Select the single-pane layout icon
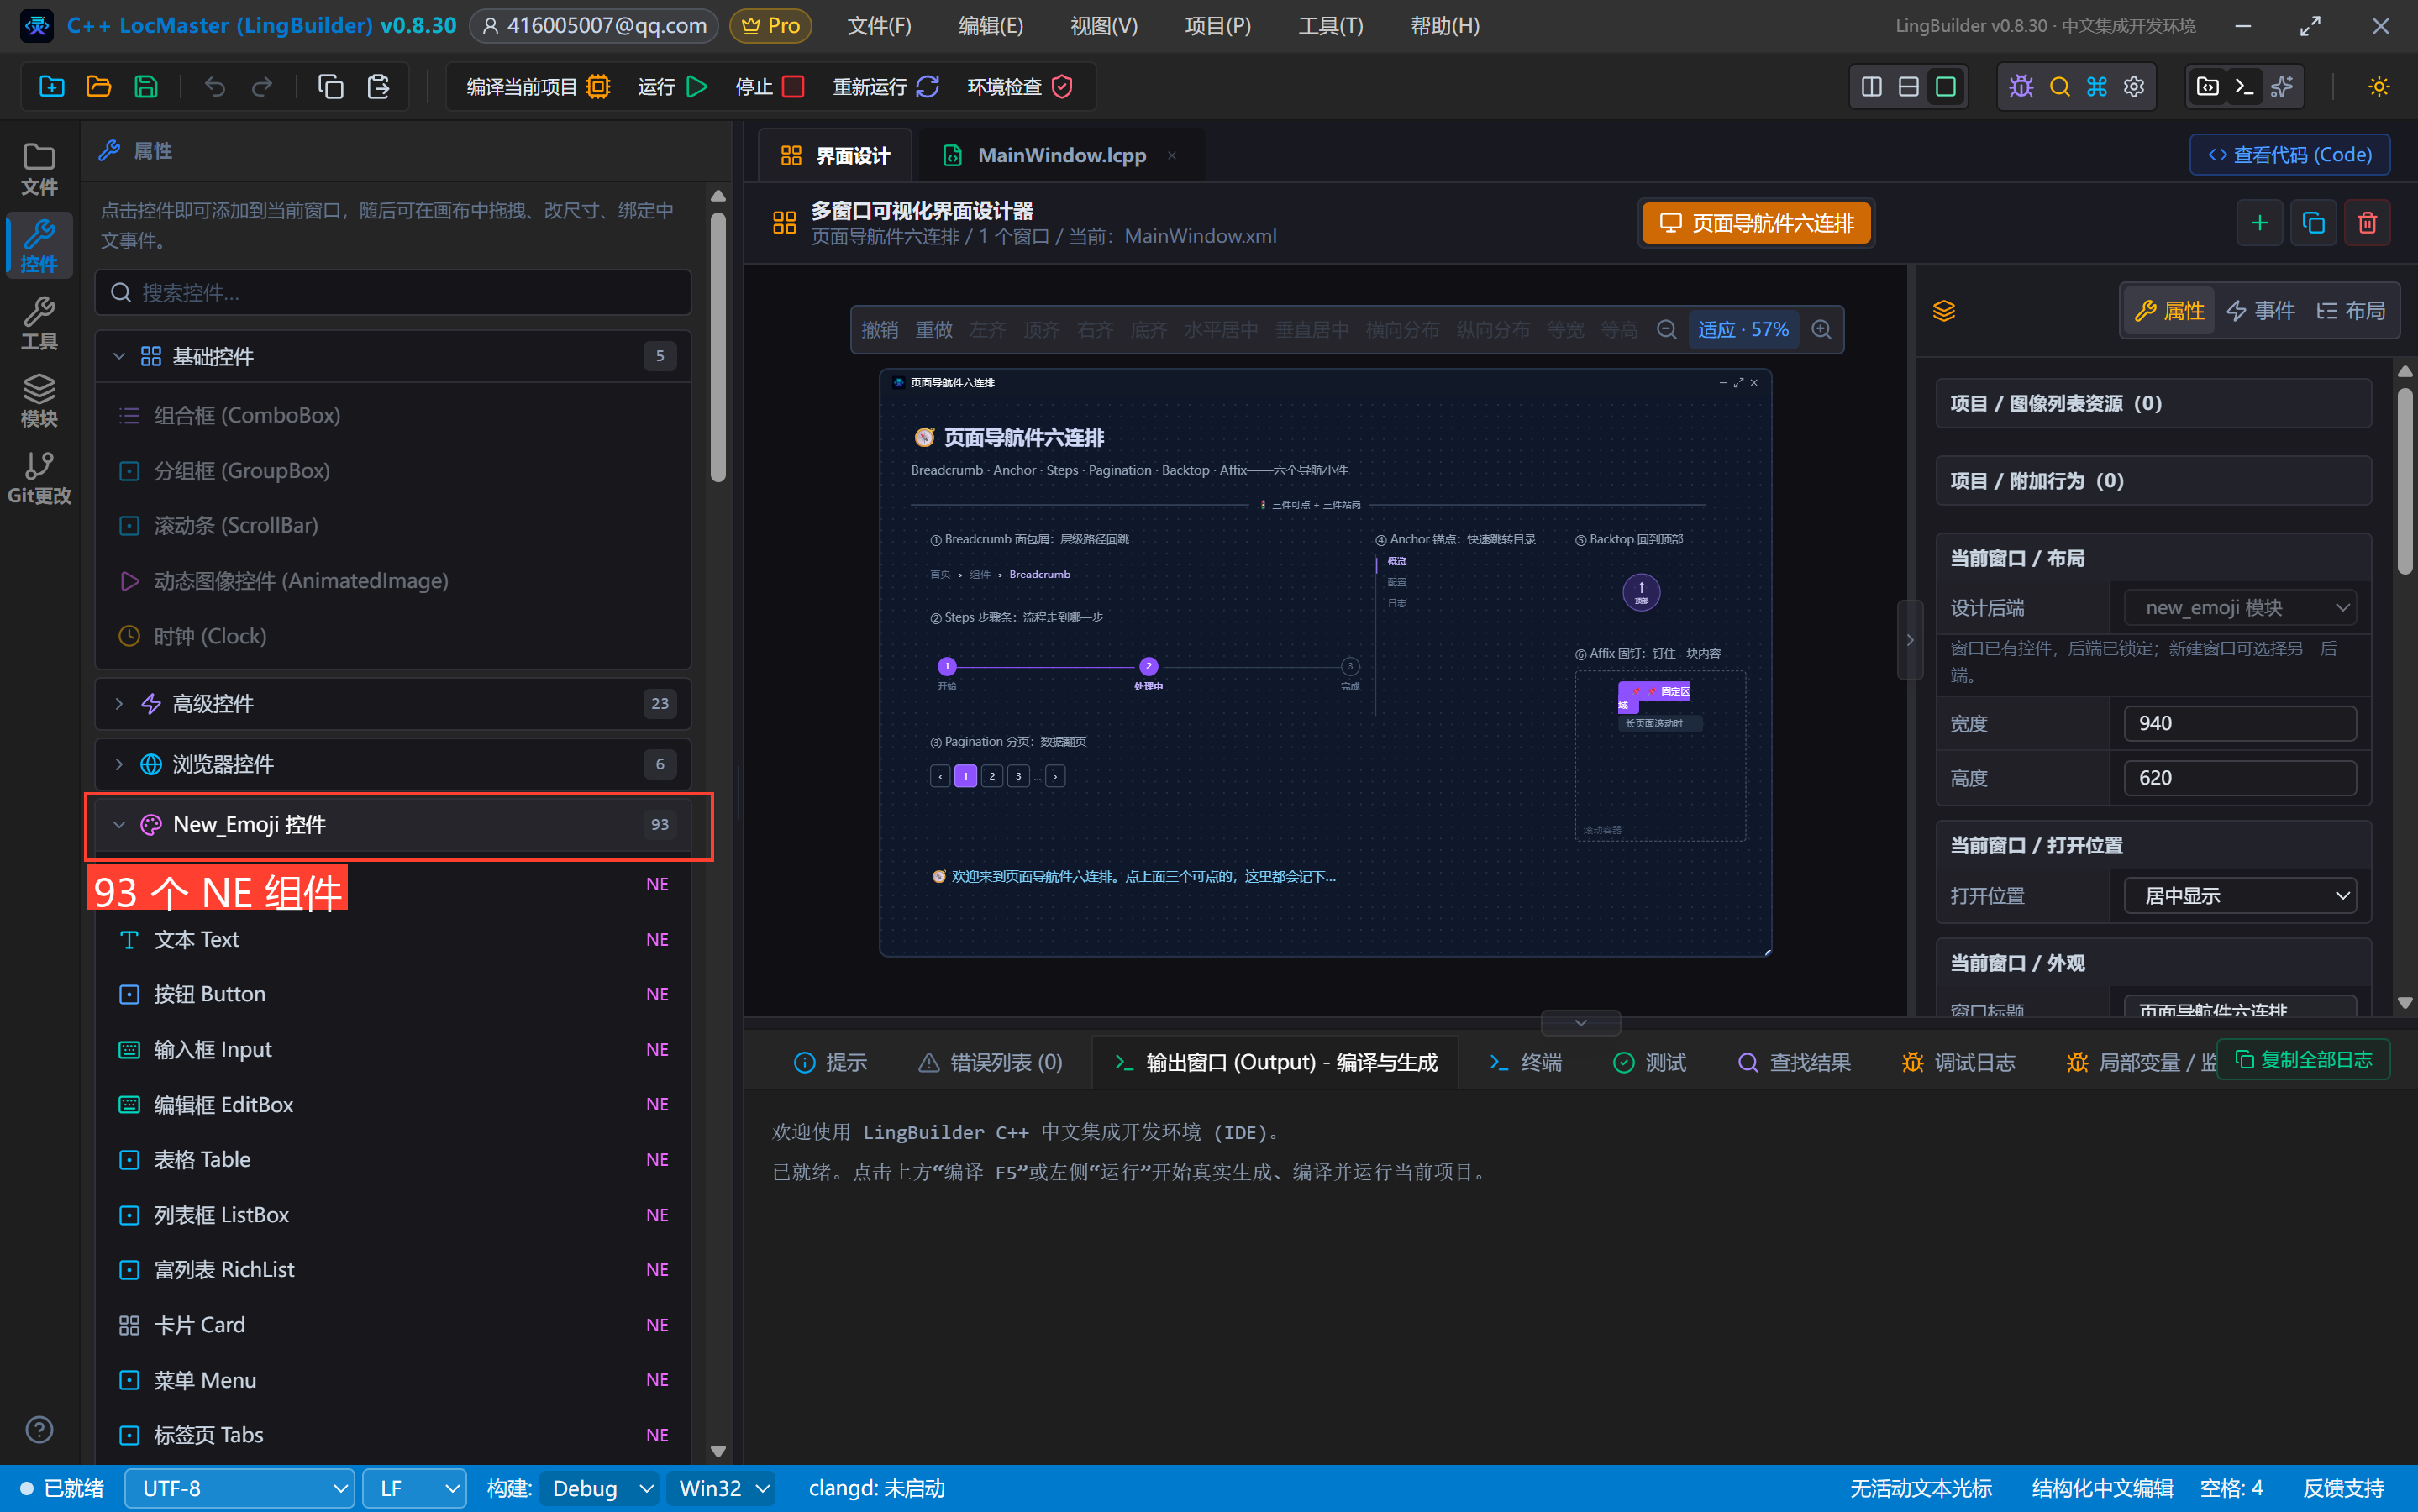This screenshot has height=1512, width=2418. pyautogui.click(x=1946, y=86)
